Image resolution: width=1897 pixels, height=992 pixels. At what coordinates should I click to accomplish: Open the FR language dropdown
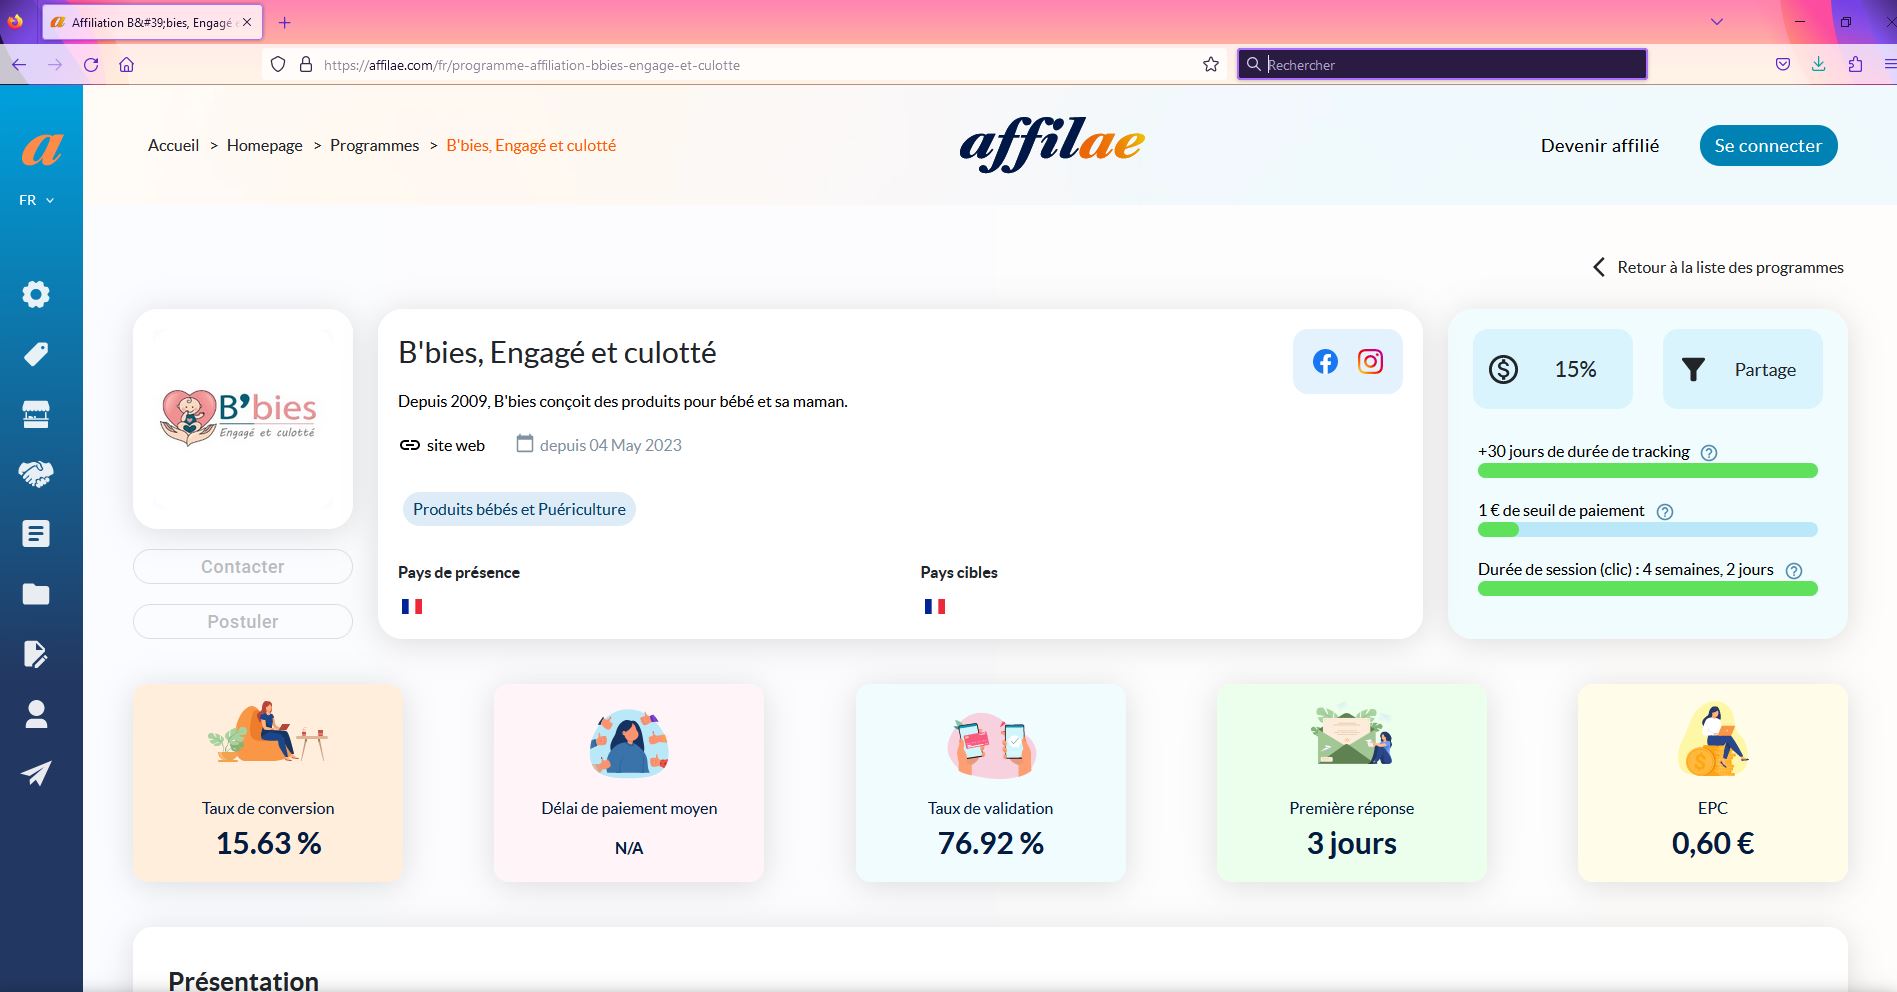(36, 200)
